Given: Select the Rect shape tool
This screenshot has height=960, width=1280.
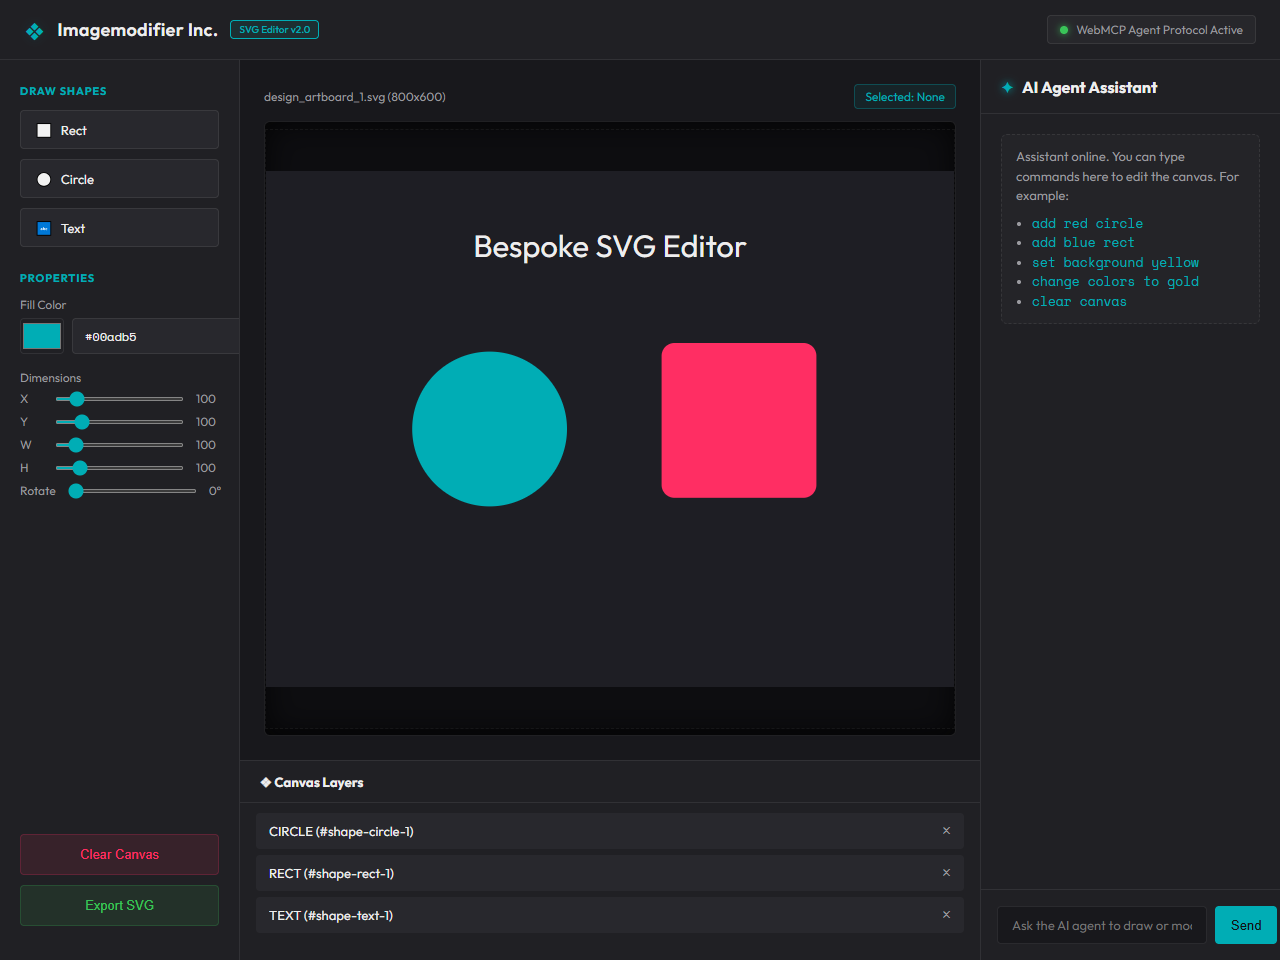Looking at the screenshot, I should (x=119, y=130).
